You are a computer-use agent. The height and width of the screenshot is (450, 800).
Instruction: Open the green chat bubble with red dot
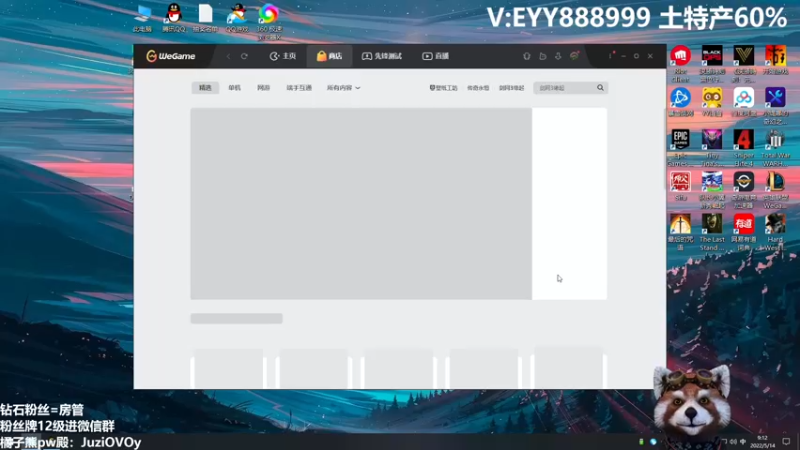pyautogui.click(x=574, y=56)
